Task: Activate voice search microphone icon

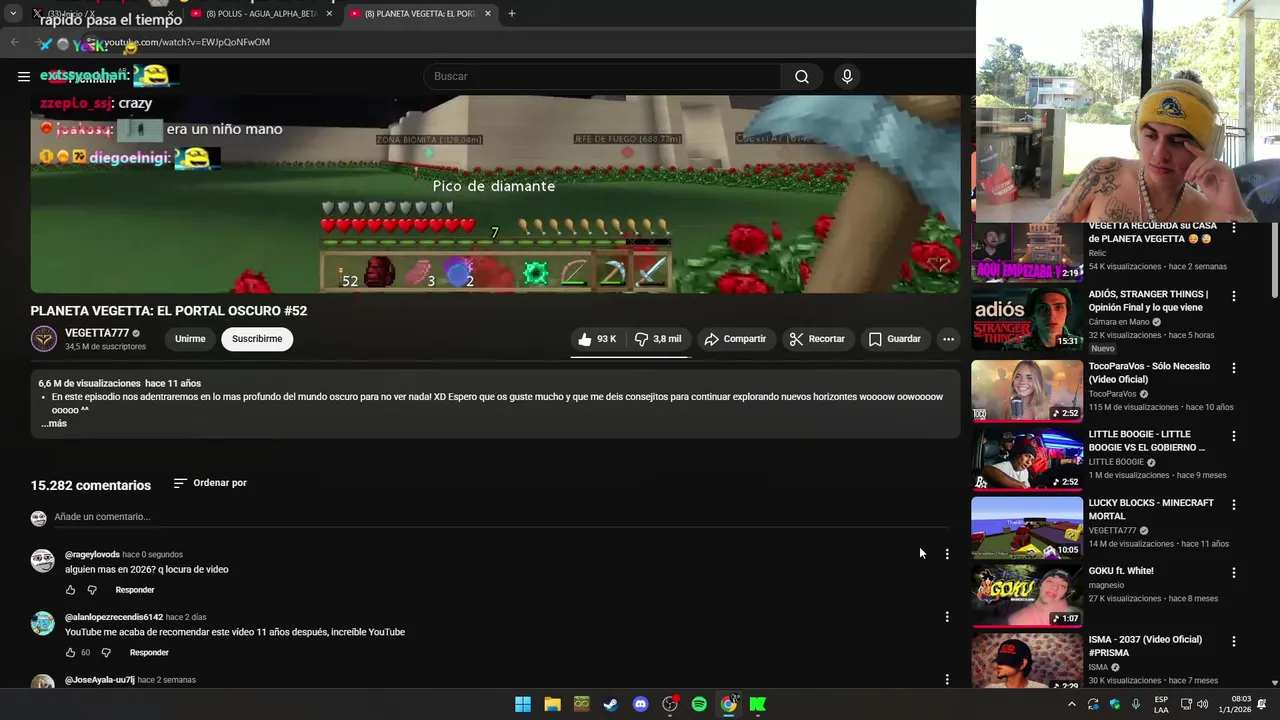Action: tap(847, 77)
